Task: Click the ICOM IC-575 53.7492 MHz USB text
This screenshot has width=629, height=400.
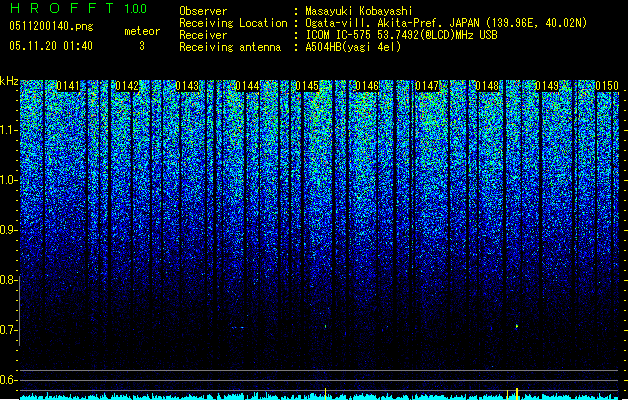Action: 401,35
